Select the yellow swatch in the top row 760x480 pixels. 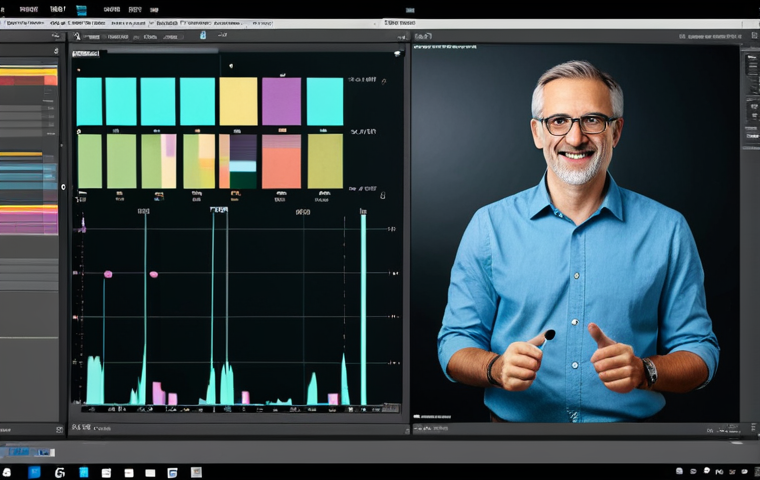pos(238,101)
